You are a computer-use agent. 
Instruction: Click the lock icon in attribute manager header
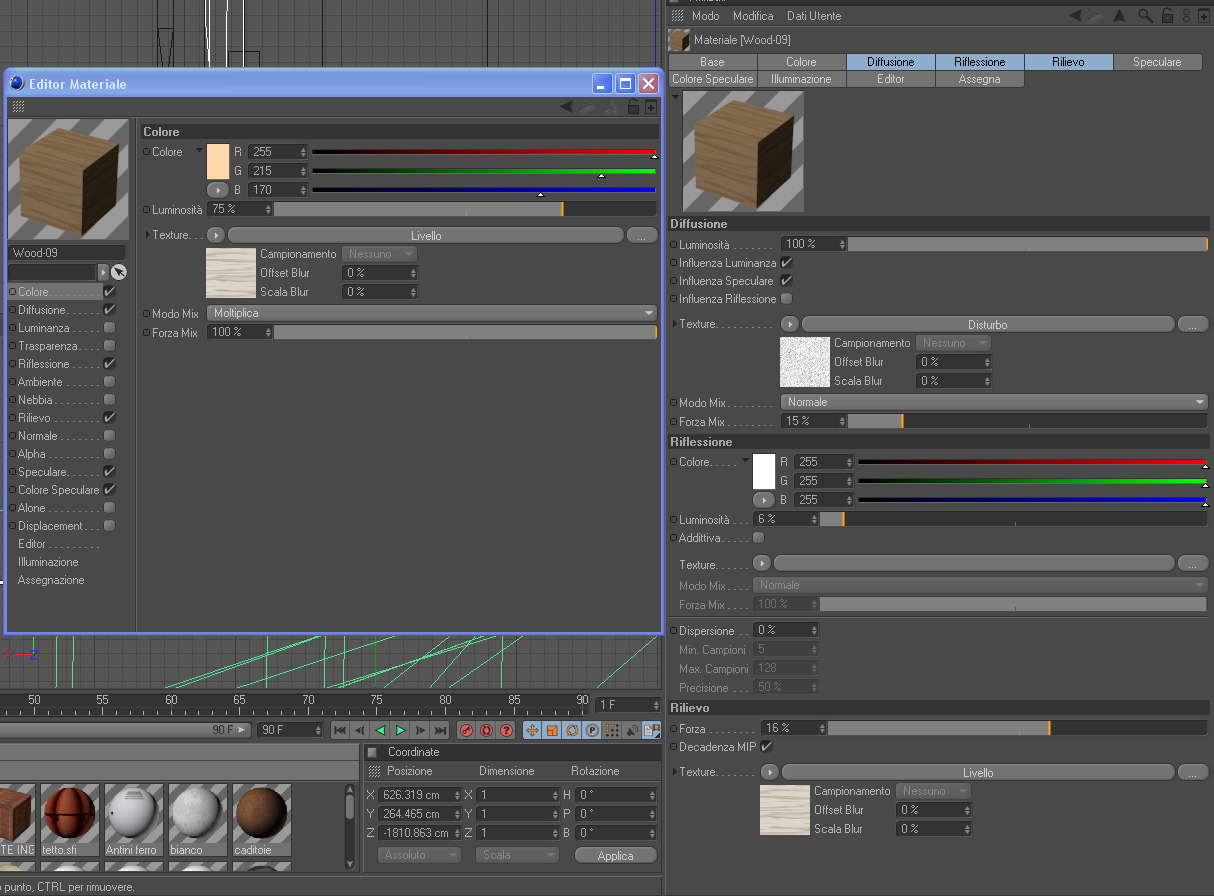(1166, 16)
